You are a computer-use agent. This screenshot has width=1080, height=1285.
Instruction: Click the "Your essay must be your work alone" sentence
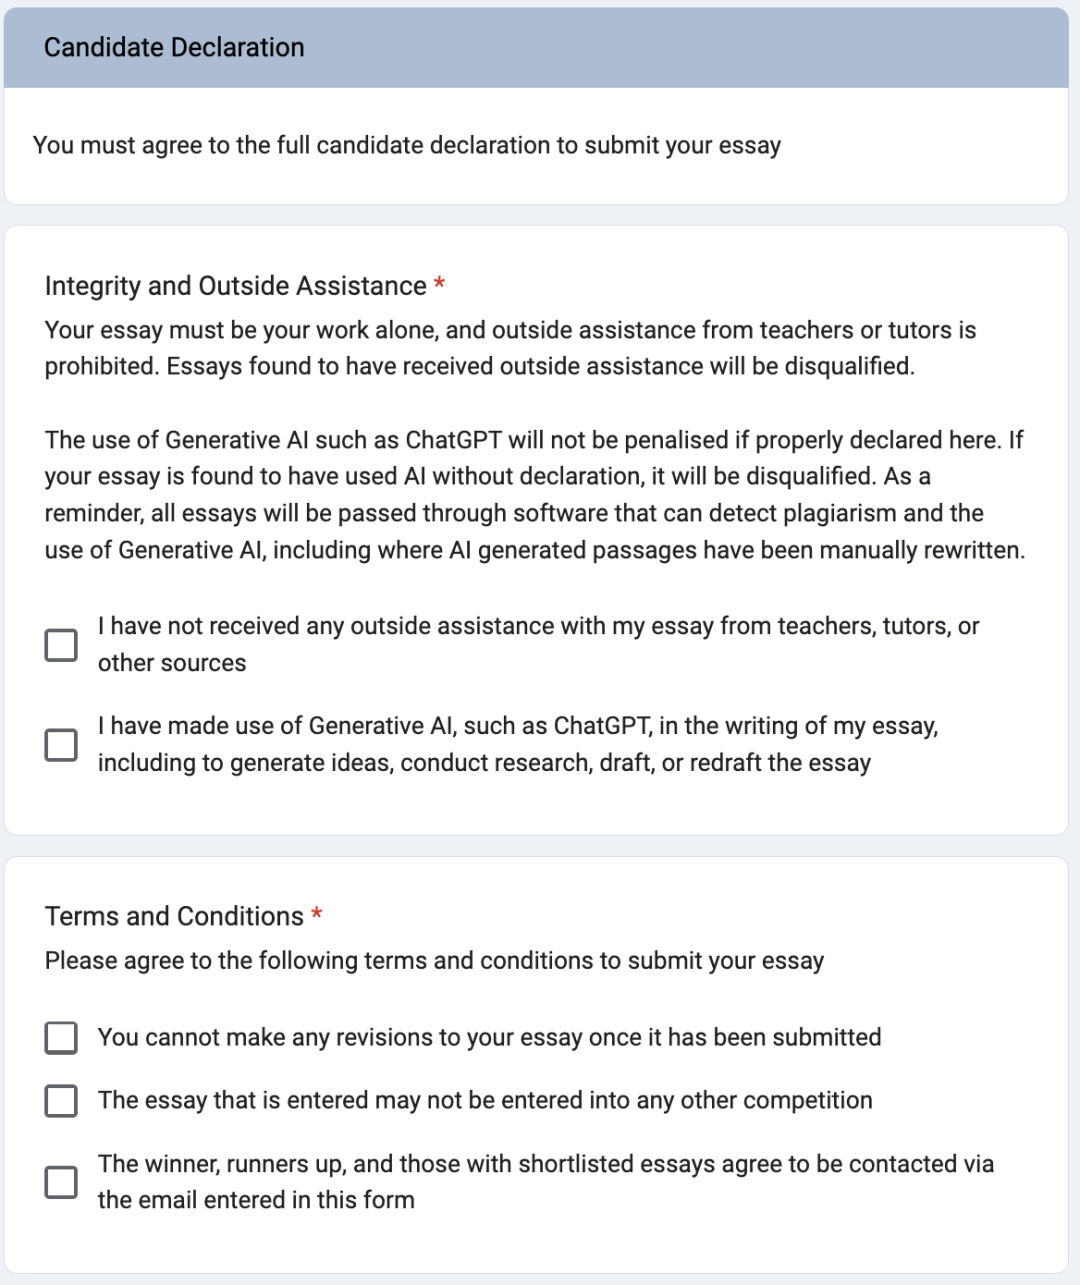click(x=510, y=331)
